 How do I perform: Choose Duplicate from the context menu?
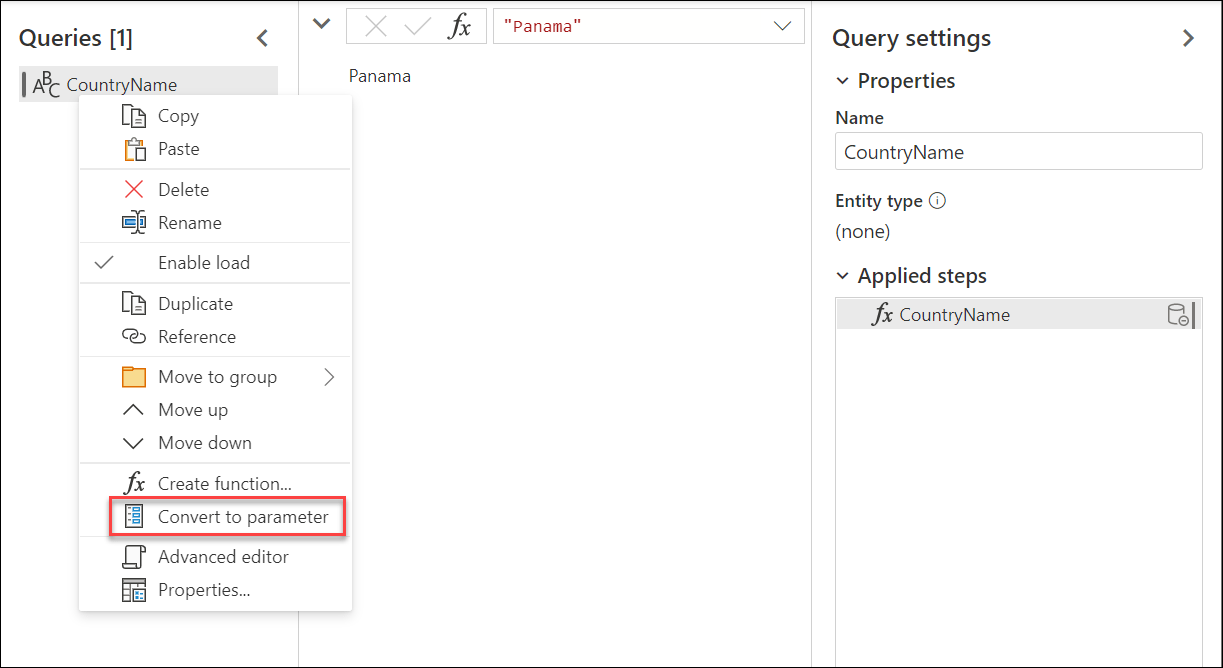tap(215, 304)
